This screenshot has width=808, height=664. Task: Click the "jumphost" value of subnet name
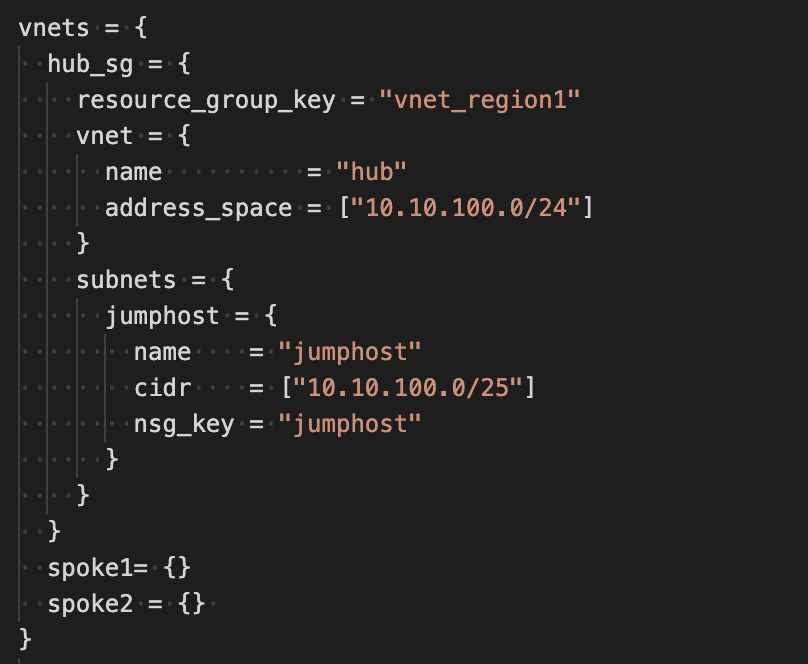(x=350, y=352)
